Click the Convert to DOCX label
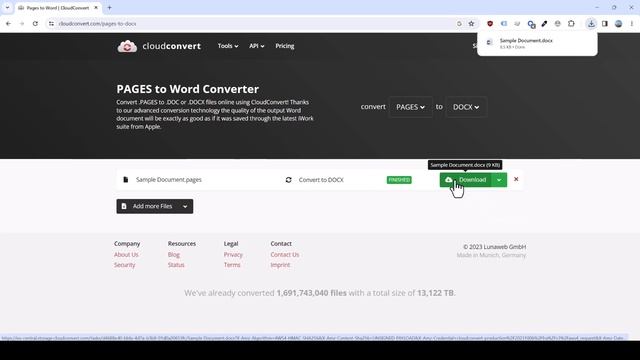This screenshot has width=640, height=360. tap(321, 180)
